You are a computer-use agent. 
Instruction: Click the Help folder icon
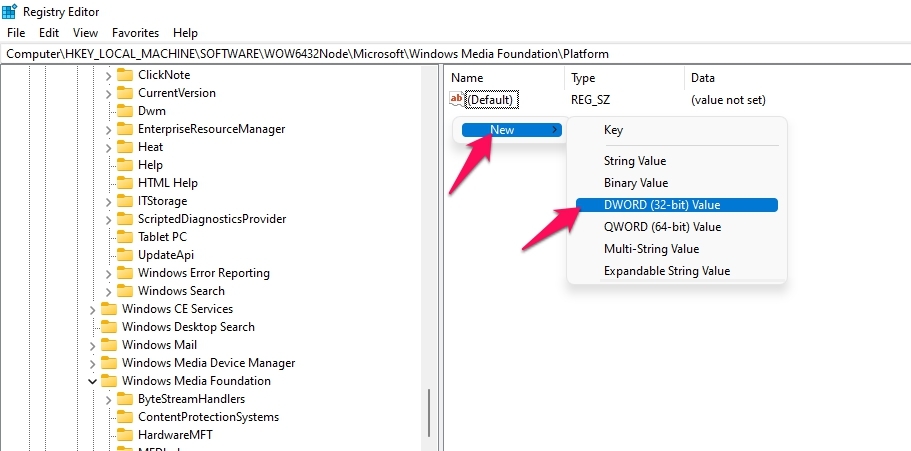pyautogui.click(x=125, y=165)
